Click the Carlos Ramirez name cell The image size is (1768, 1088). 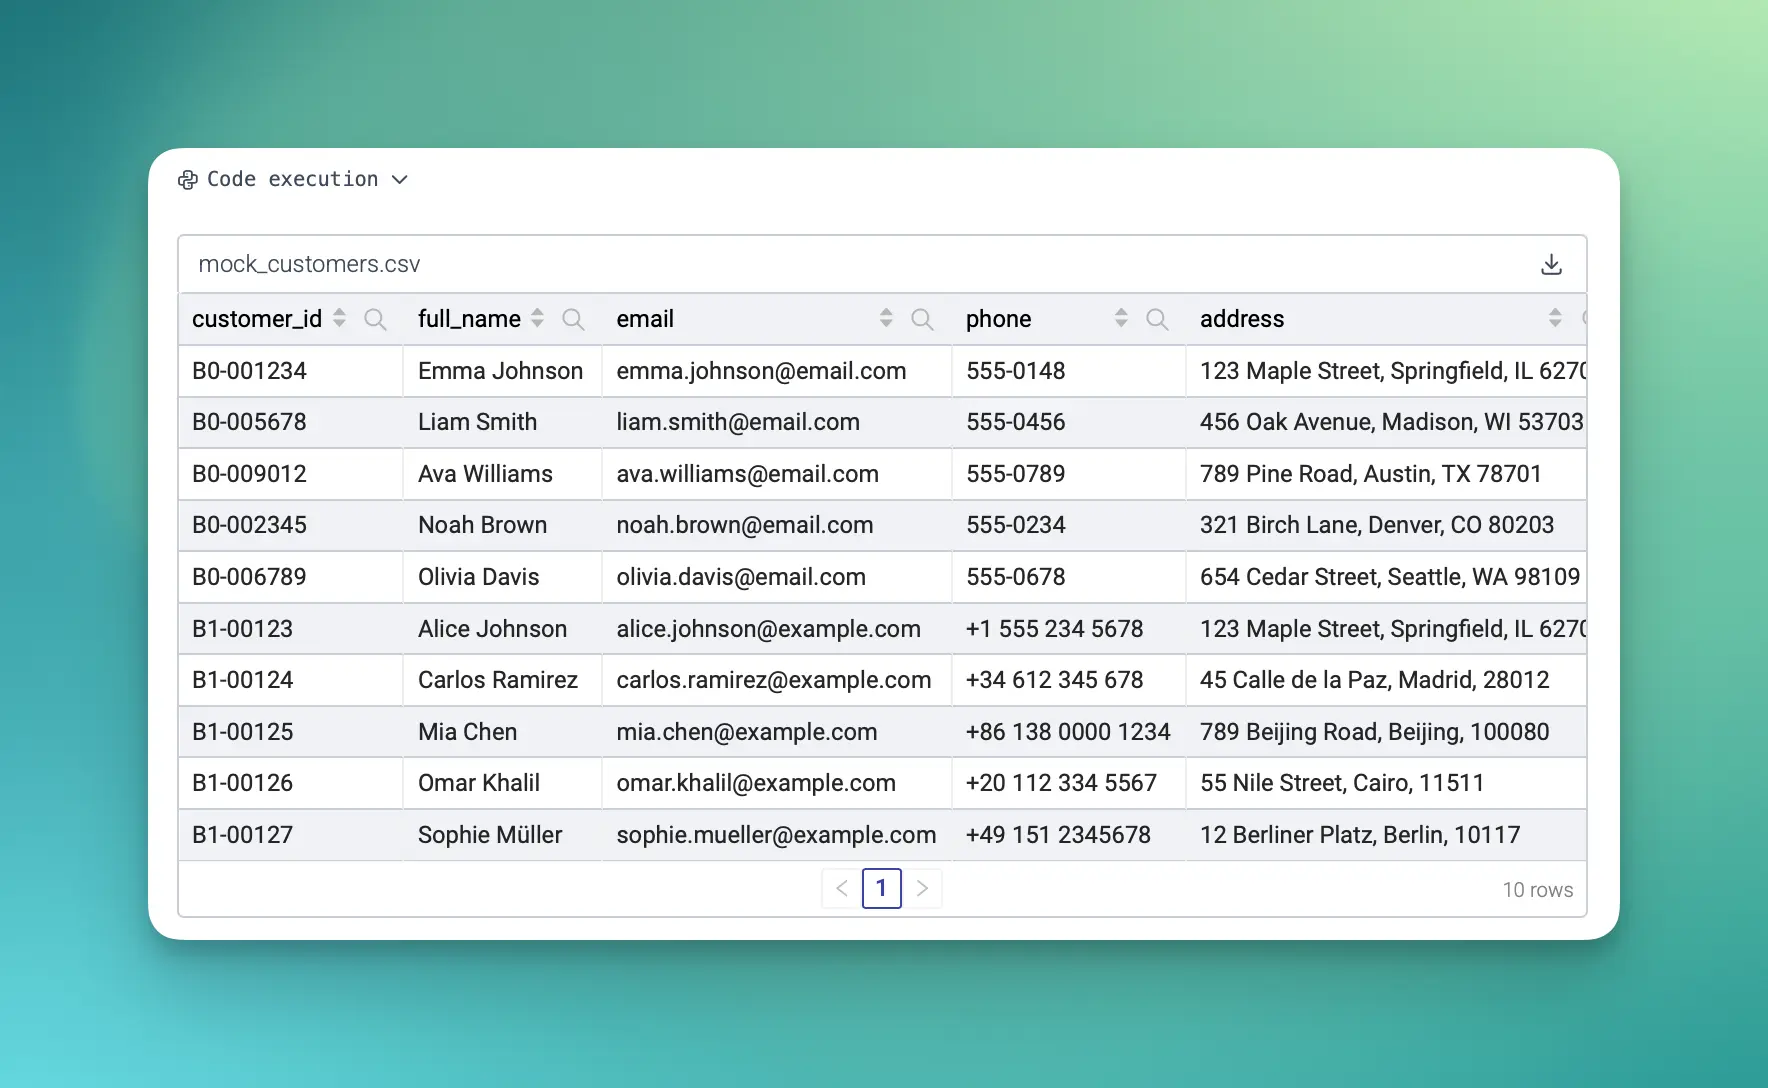498,680
